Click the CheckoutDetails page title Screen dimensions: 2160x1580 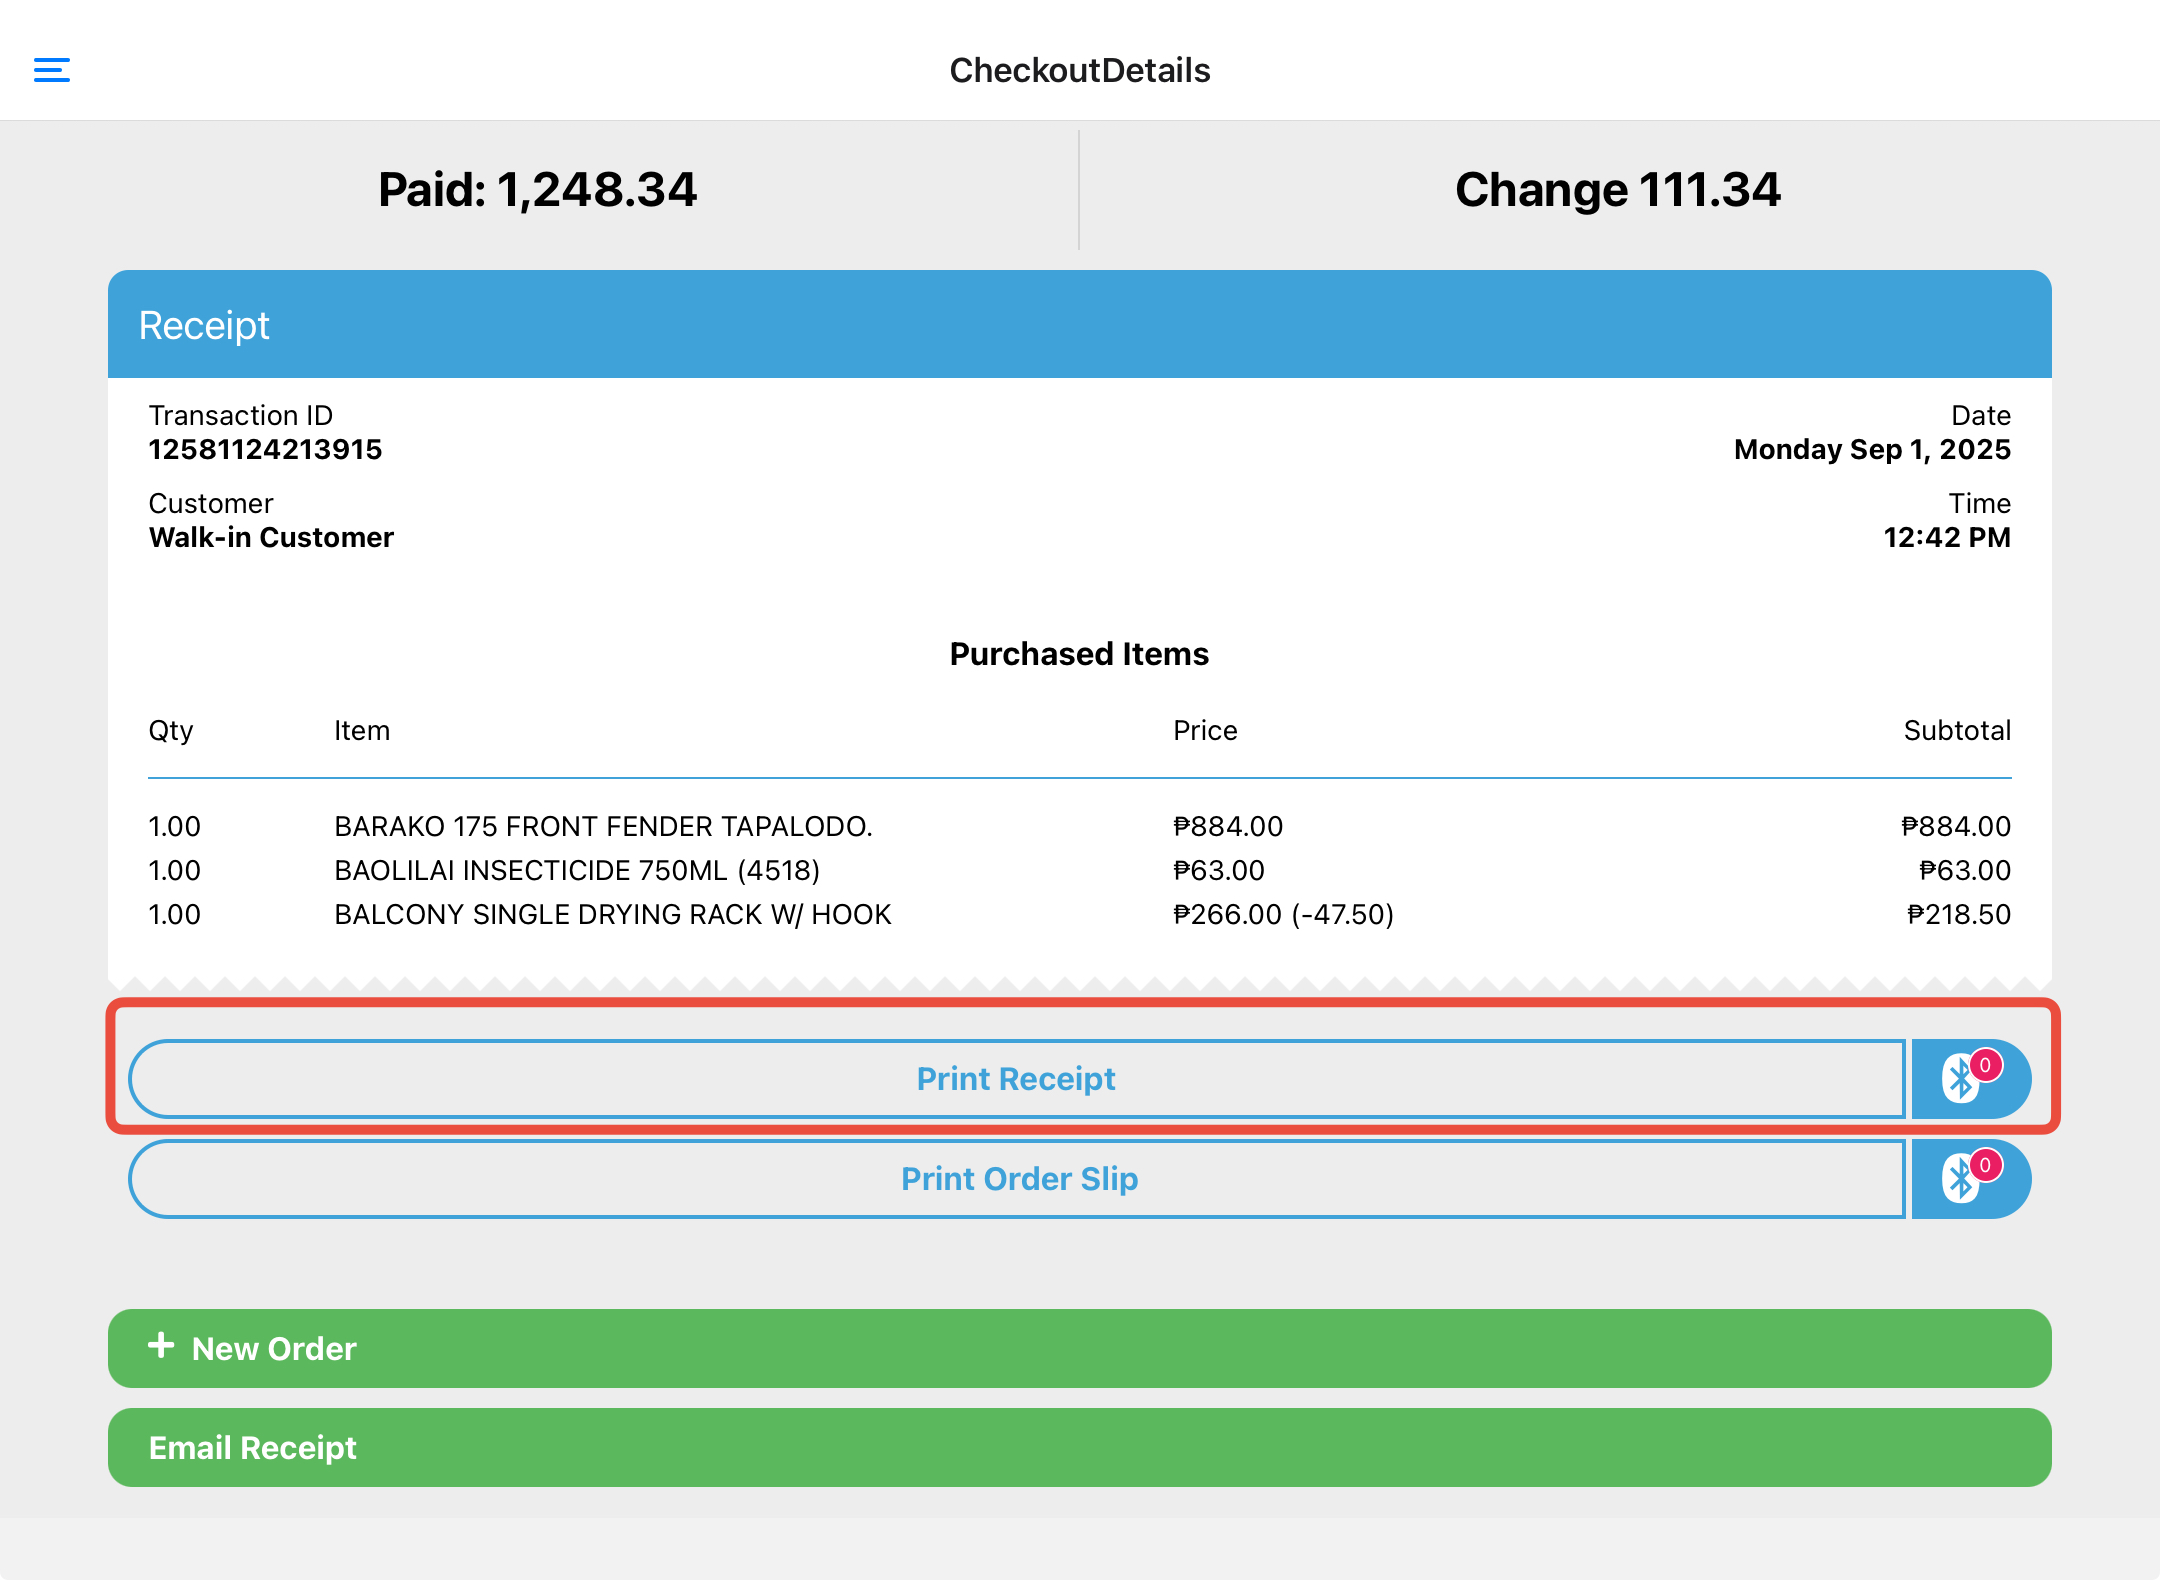point(1079,70)
